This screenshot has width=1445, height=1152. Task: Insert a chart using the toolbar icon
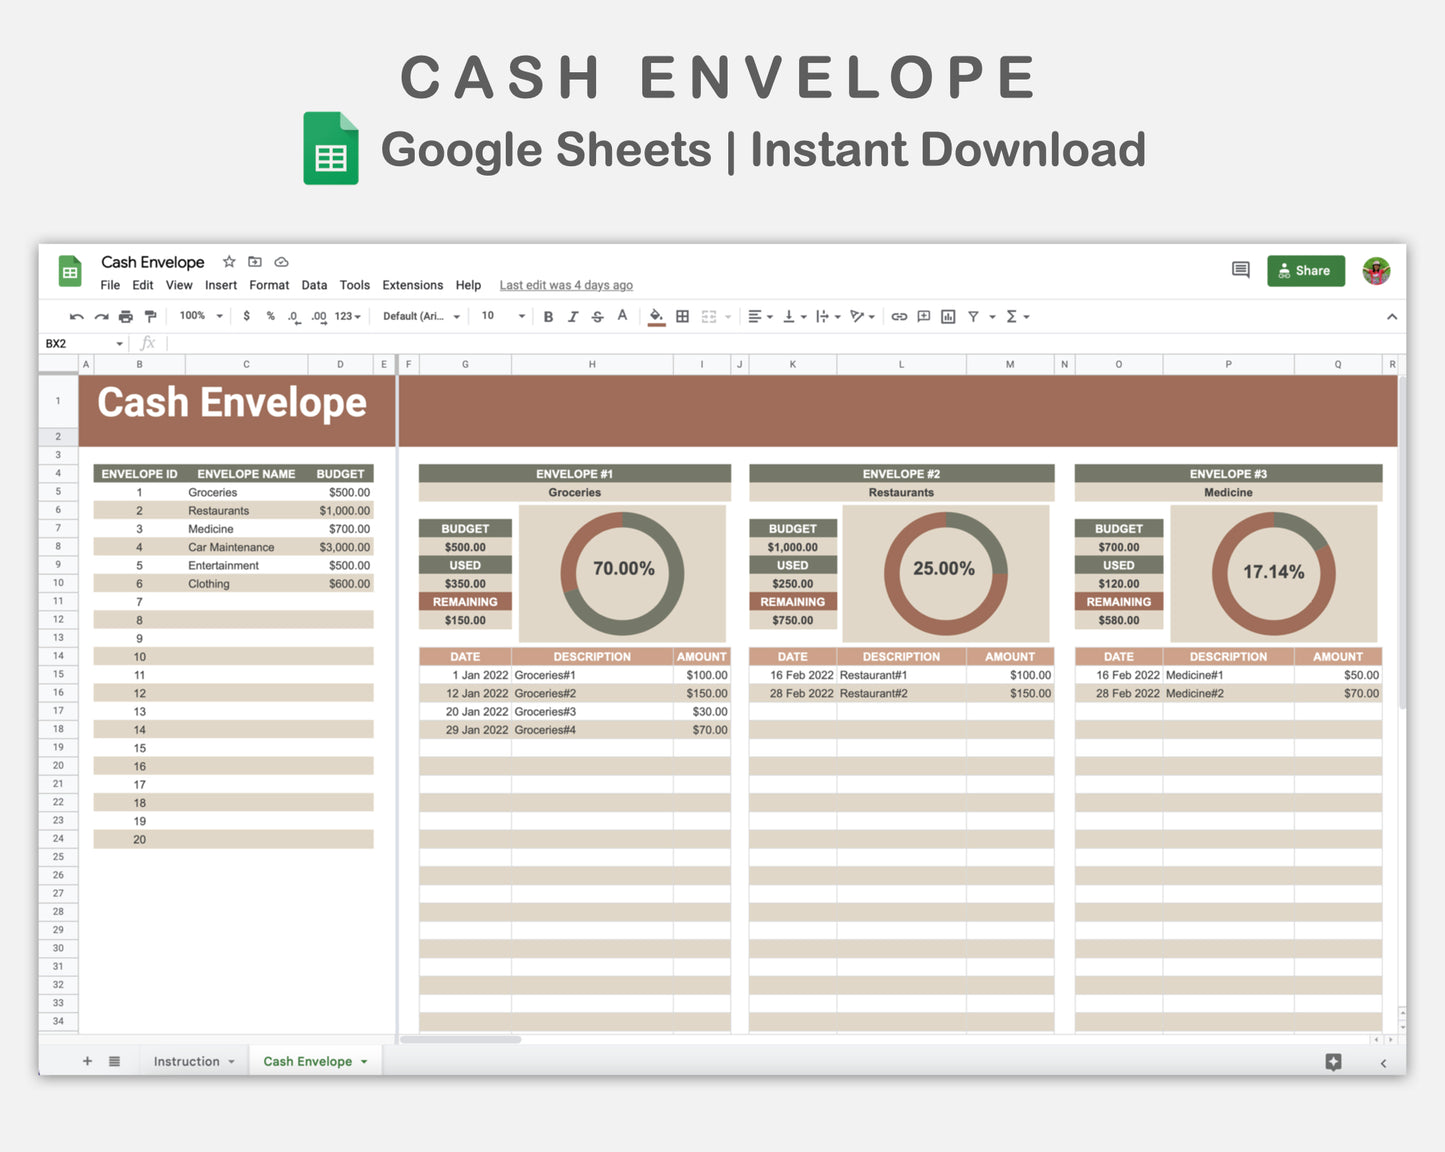947,316
